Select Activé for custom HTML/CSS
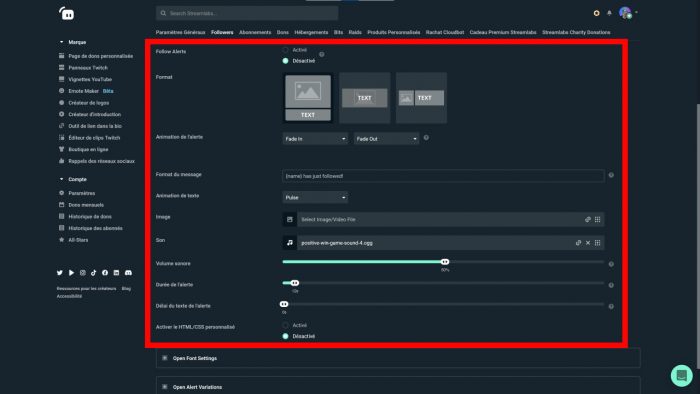Viewport: 700px width, 394px height. 286,325
